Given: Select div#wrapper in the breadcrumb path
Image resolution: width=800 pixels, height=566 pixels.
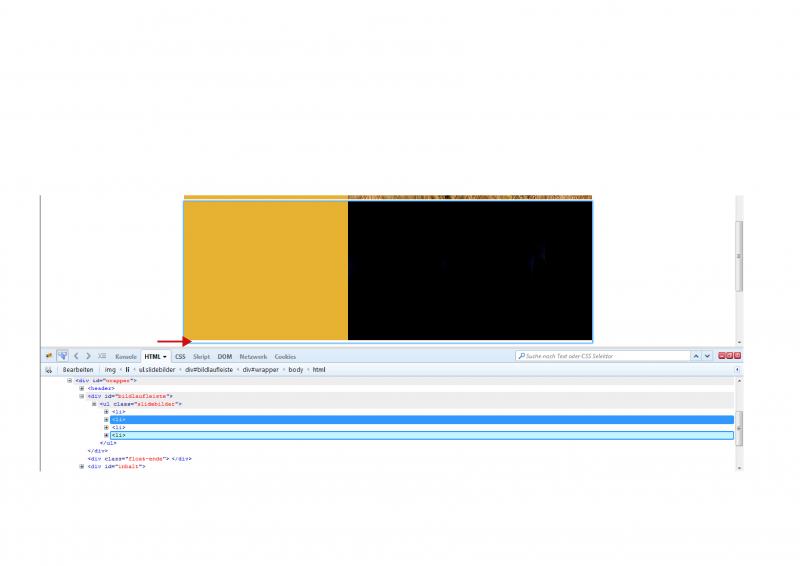Looking at the screenshot, I should click(x=258, y=370).
